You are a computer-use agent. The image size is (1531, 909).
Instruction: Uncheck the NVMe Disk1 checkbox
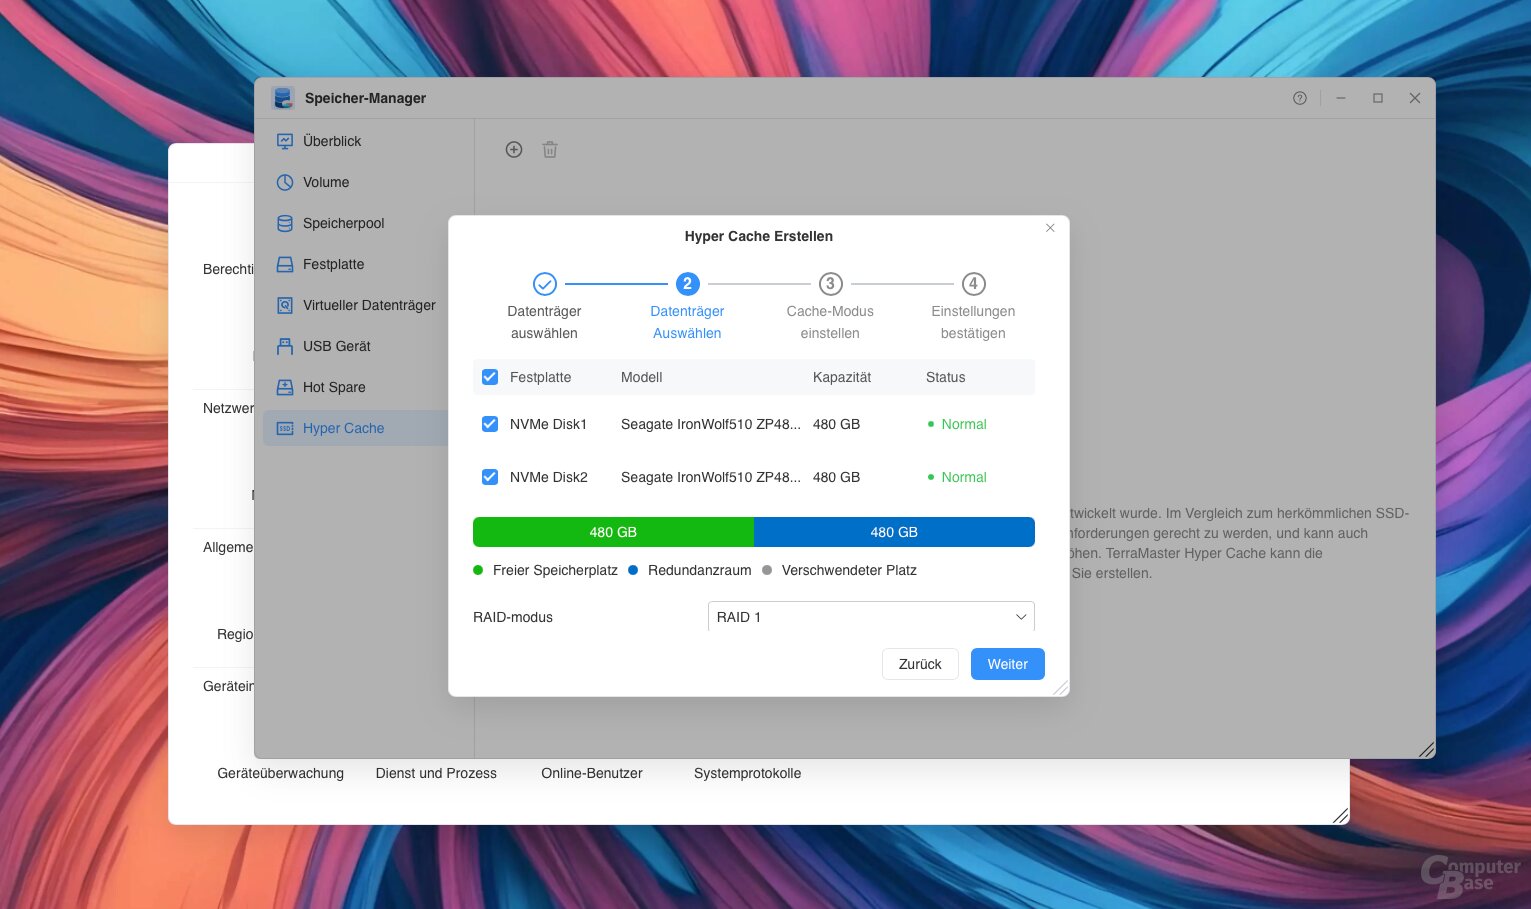coord(490,424)
